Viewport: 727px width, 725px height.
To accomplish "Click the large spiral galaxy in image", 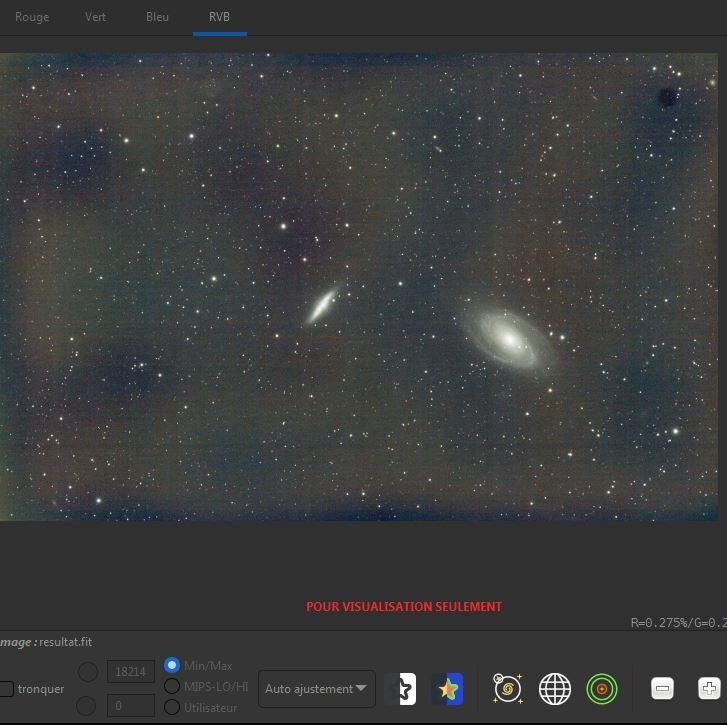I will [x=508, y=339].
